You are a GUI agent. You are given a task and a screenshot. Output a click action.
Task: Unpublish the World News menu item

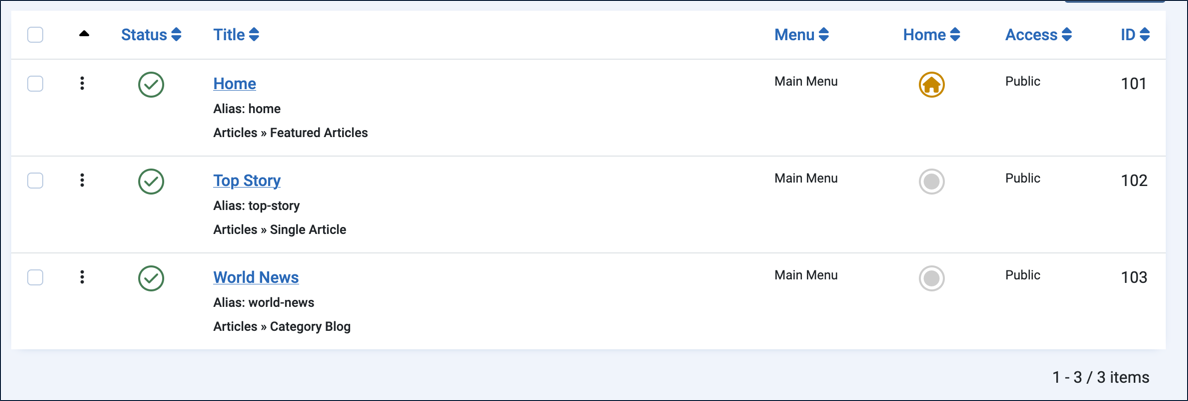click(152, 278)
